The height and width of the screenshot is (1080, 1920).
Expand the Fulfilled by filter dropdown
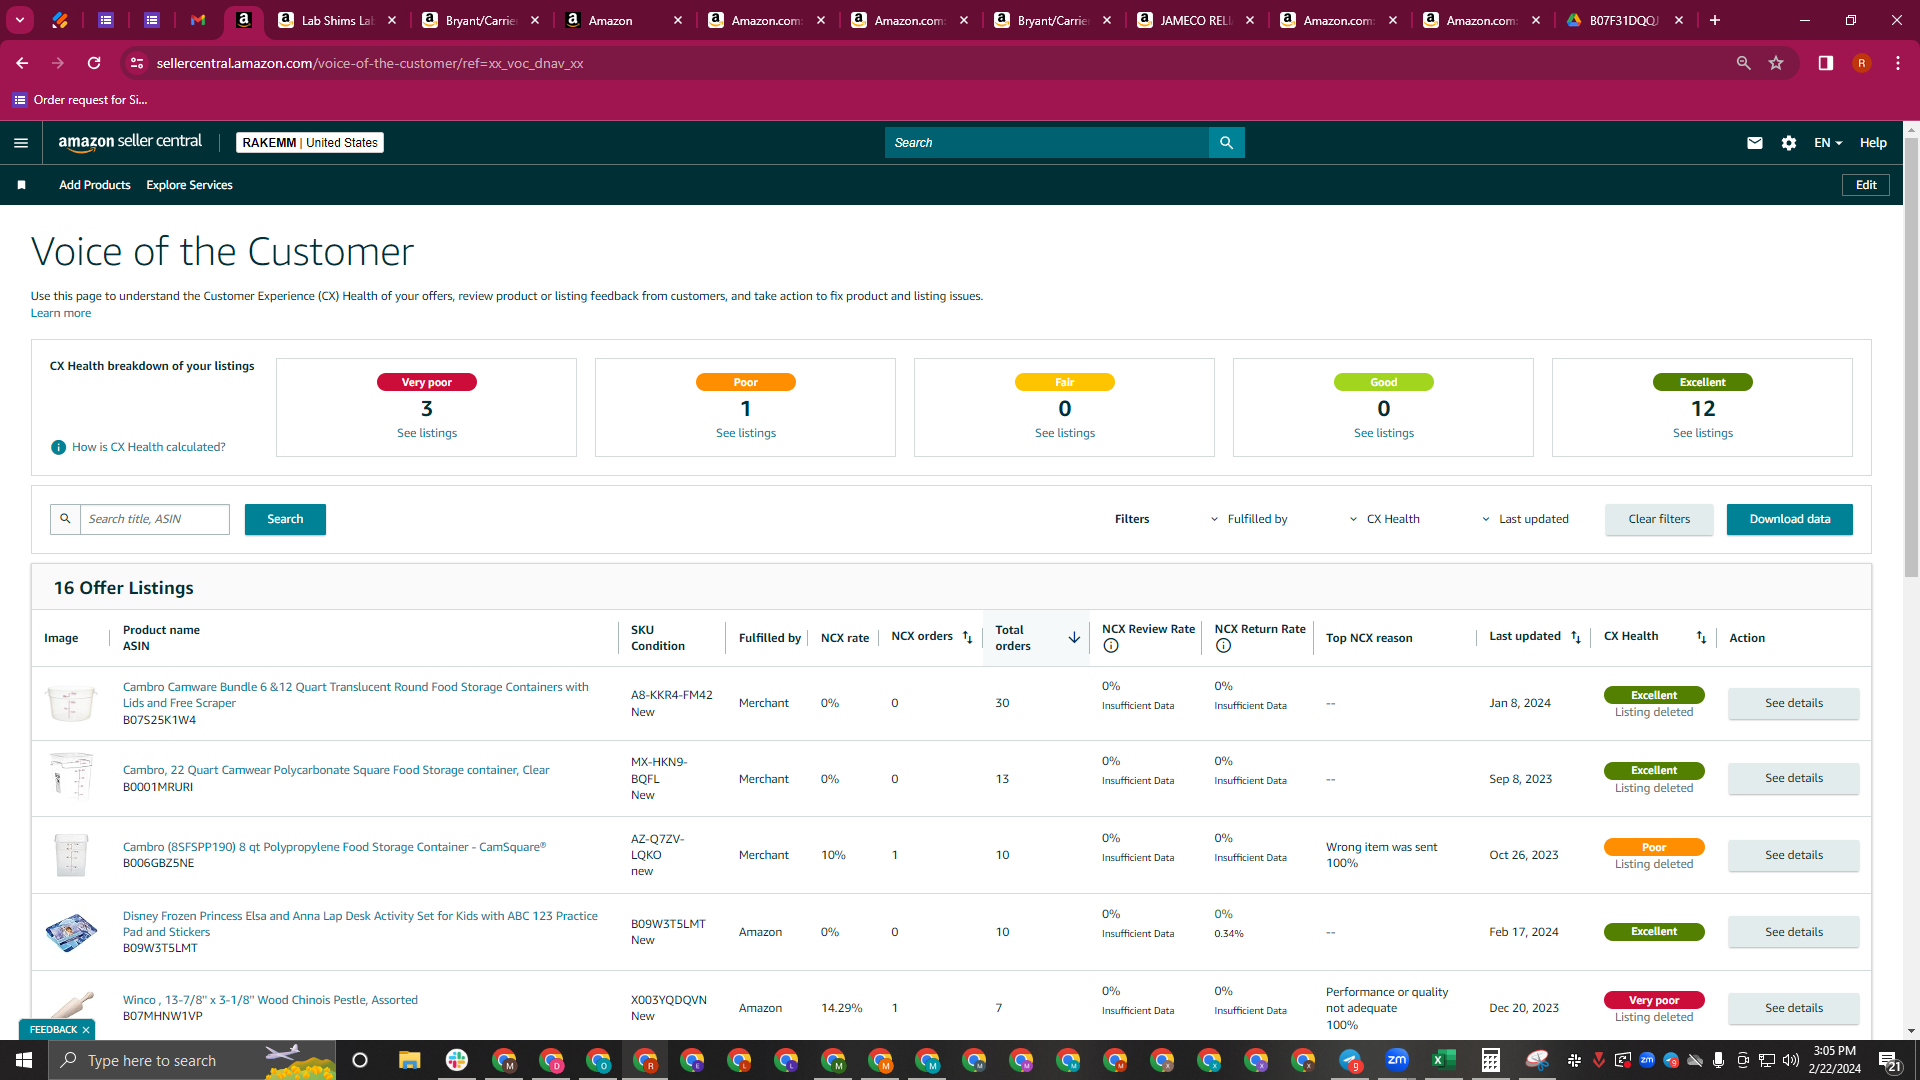(1249, 519)
